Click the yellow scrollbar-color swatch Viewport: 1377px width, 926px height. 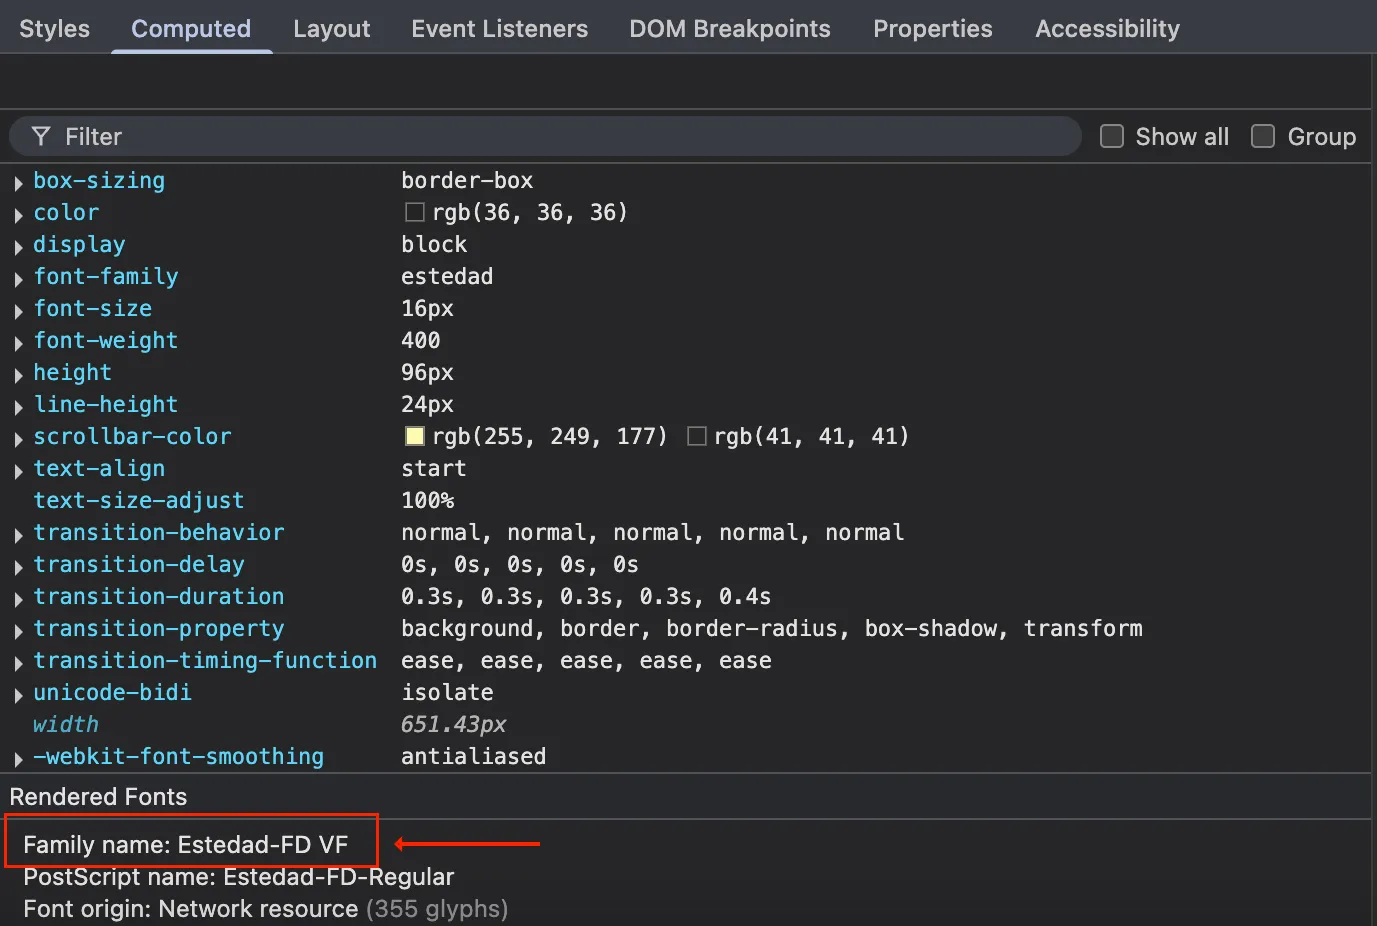click(414, 436)
